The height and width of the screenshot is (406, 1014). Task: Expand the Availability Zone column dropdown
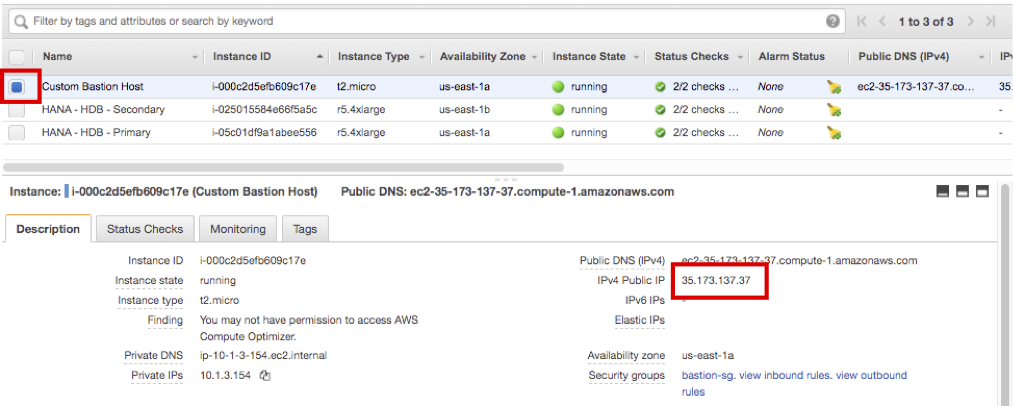click(x=535, y=57)
